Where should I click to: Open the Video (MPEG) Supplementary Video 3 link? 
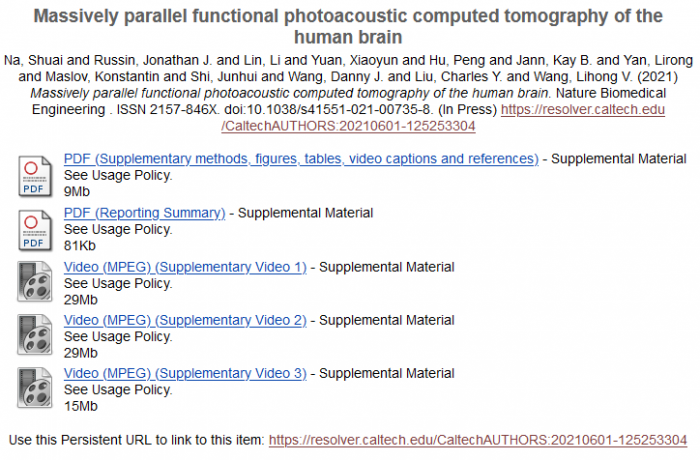coord(185,375)
